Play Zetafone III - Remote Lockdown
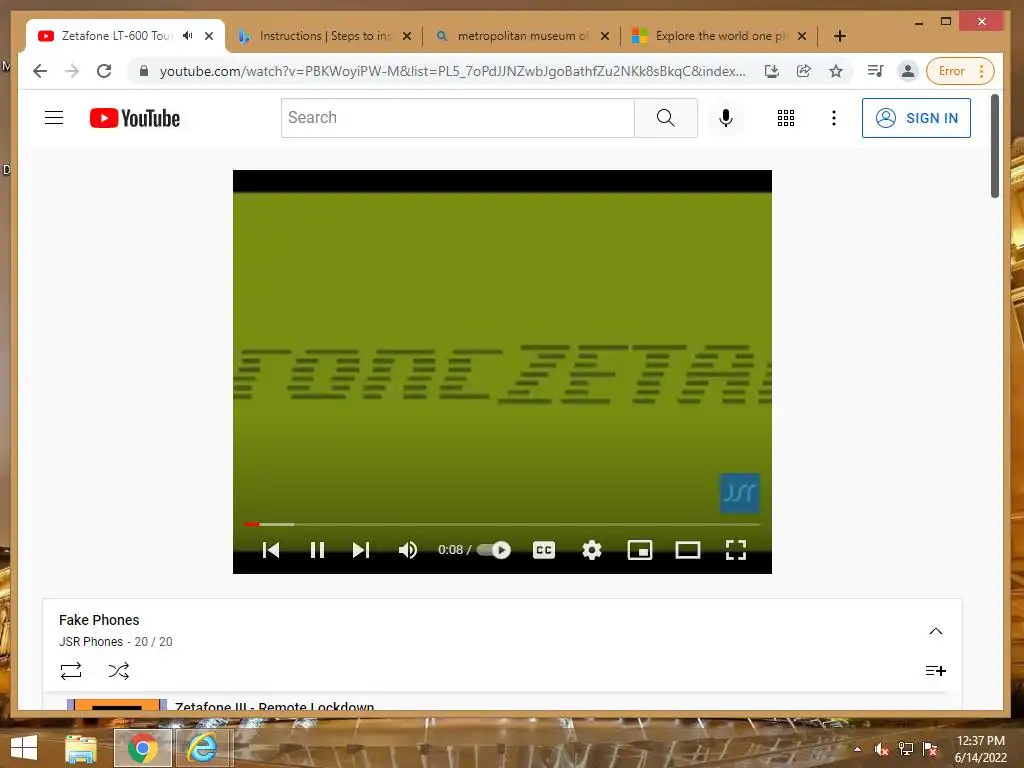 pyautogui.click(x=274, y=705)
